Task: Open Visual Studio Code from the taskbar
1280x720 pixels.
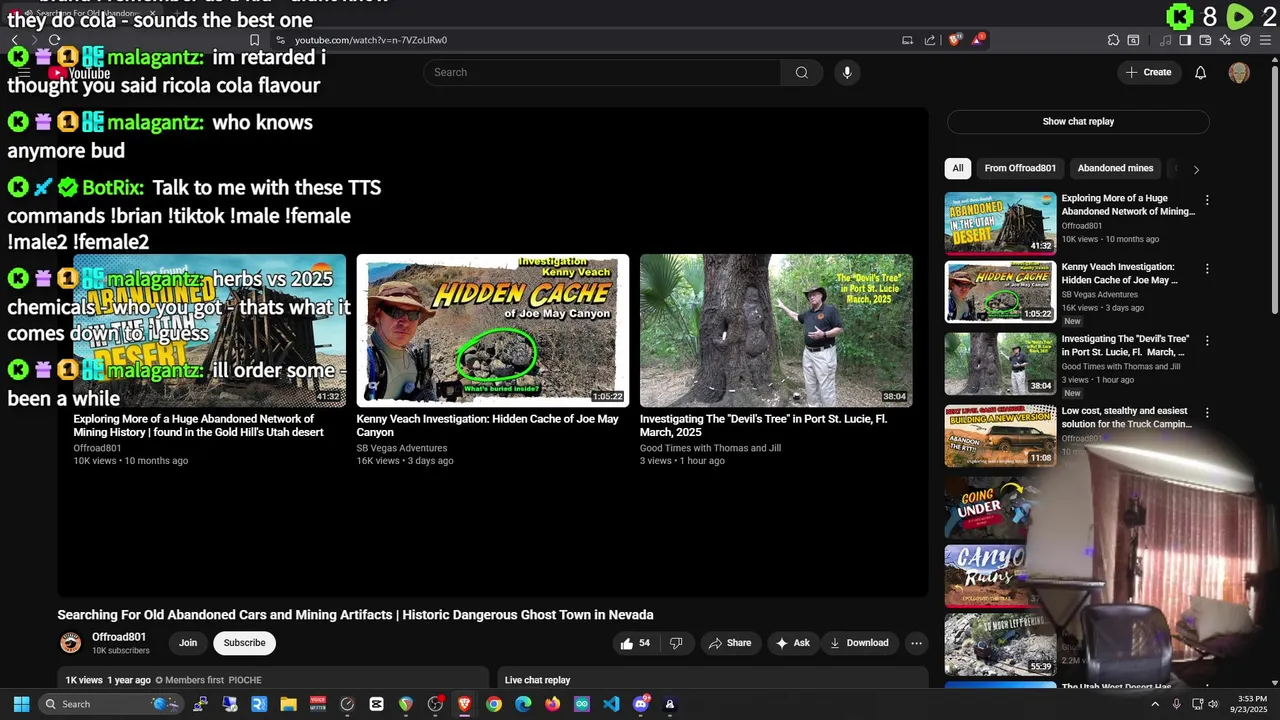Action: [611, 704]
